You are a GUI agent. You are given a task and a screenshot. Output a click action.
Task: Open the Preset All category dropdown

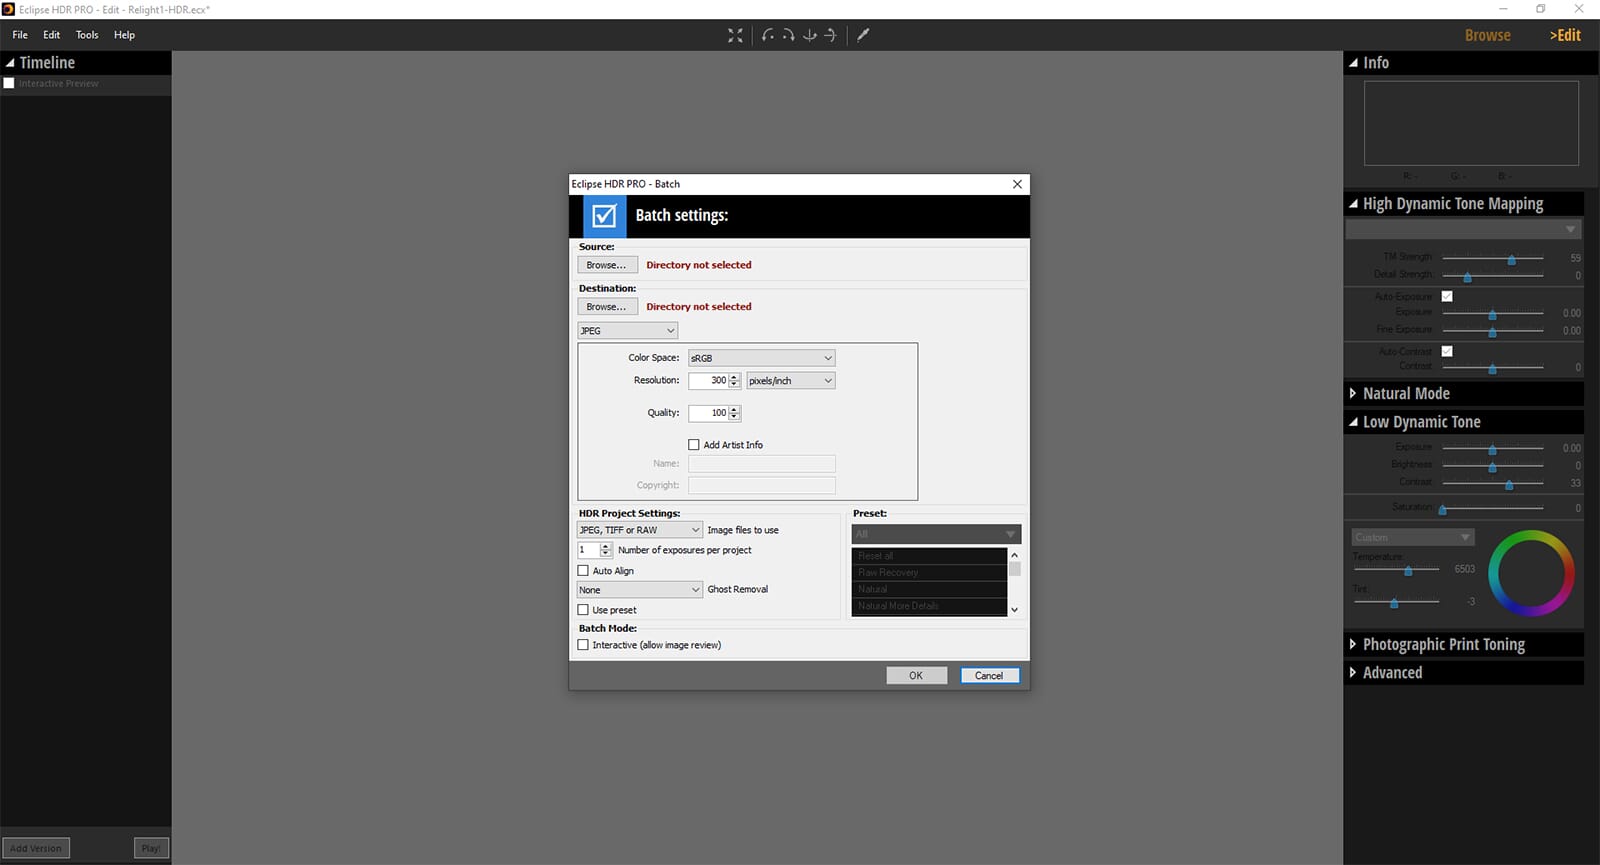(936, 534)
